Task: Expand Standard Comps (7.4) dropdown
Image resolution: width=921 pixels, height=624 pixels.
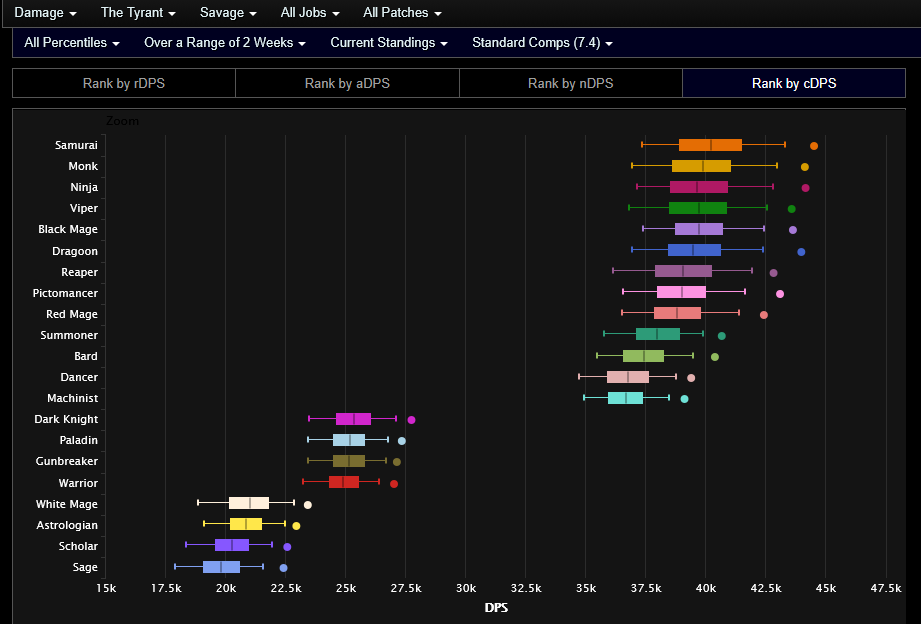Action: click(542, 43)
